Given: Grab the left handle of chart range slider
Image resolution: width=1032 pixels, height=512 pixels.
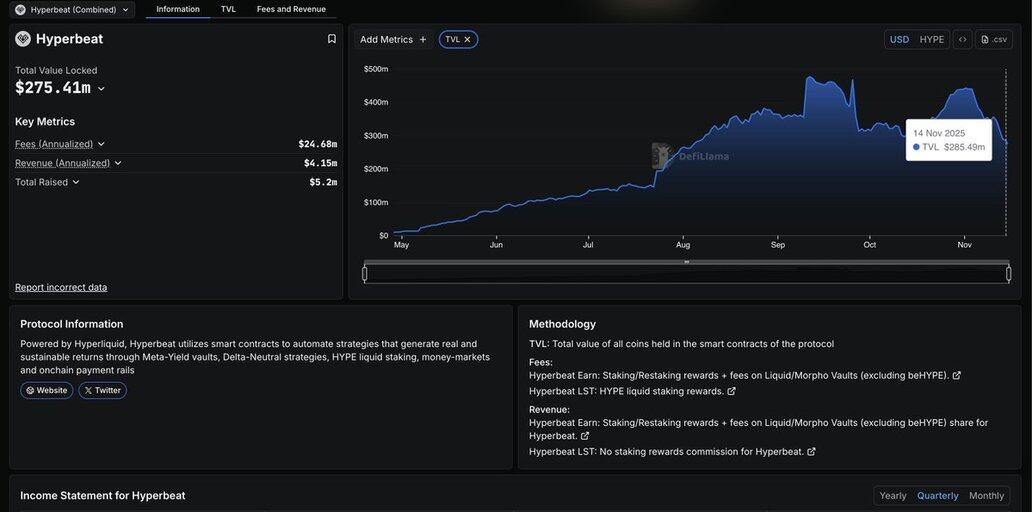Looking at the screenshot, I should (365, 274).
